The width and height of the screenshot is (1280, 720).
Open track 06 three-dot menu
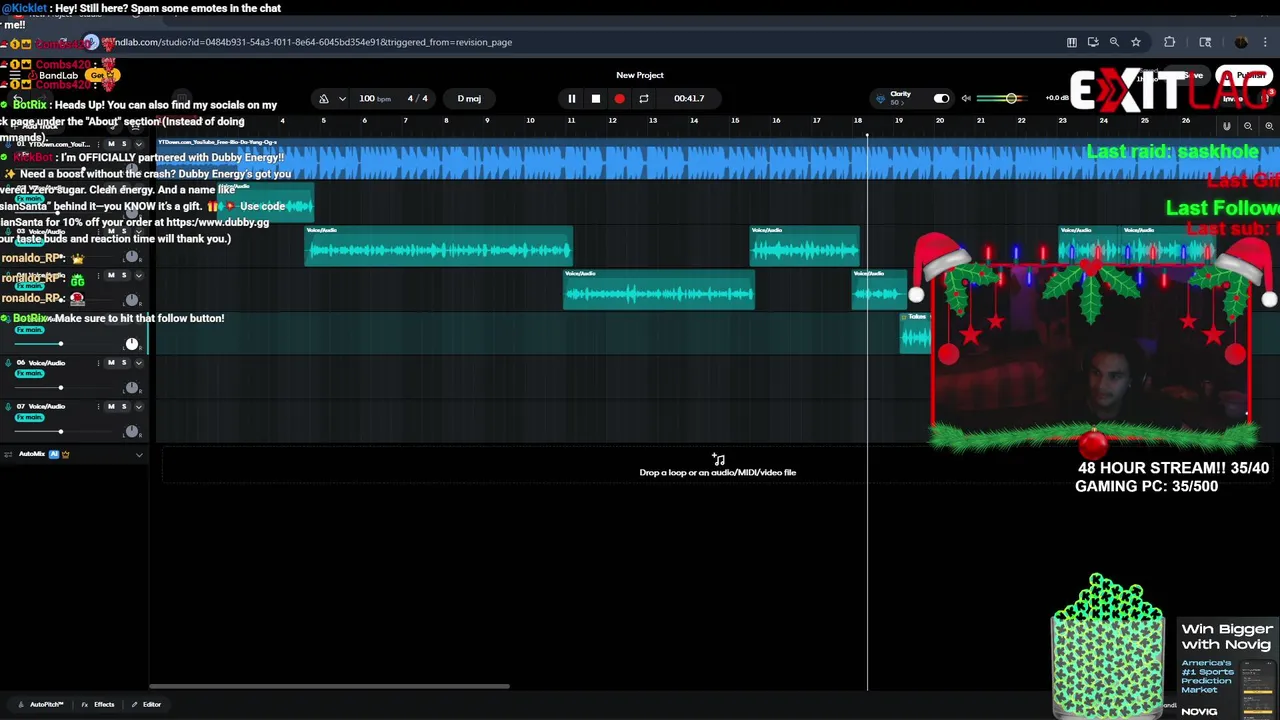pos(99,363)
